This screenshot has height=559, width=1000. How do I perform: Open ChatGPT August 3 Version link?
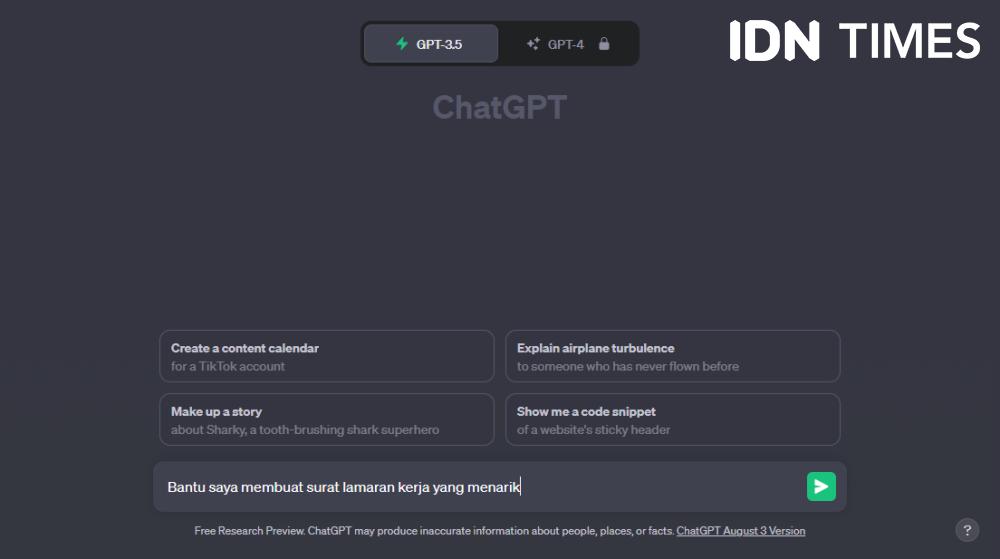coord(740,531)
